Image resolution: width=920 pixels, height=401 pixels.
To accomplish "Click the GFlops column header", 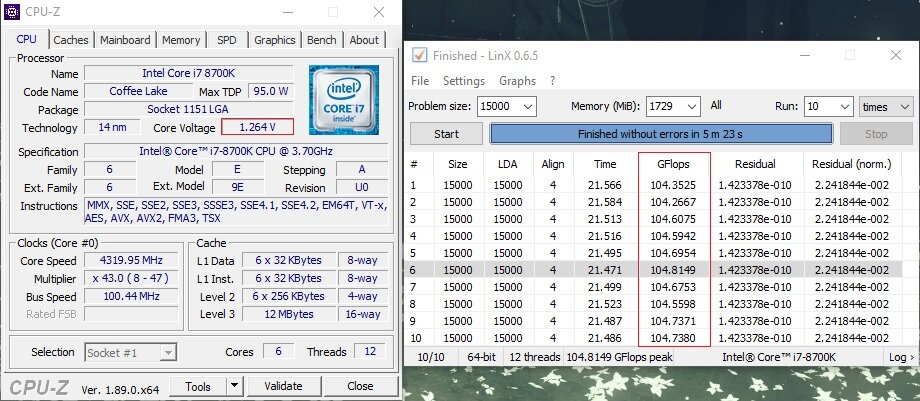I will tap(674, 164).
